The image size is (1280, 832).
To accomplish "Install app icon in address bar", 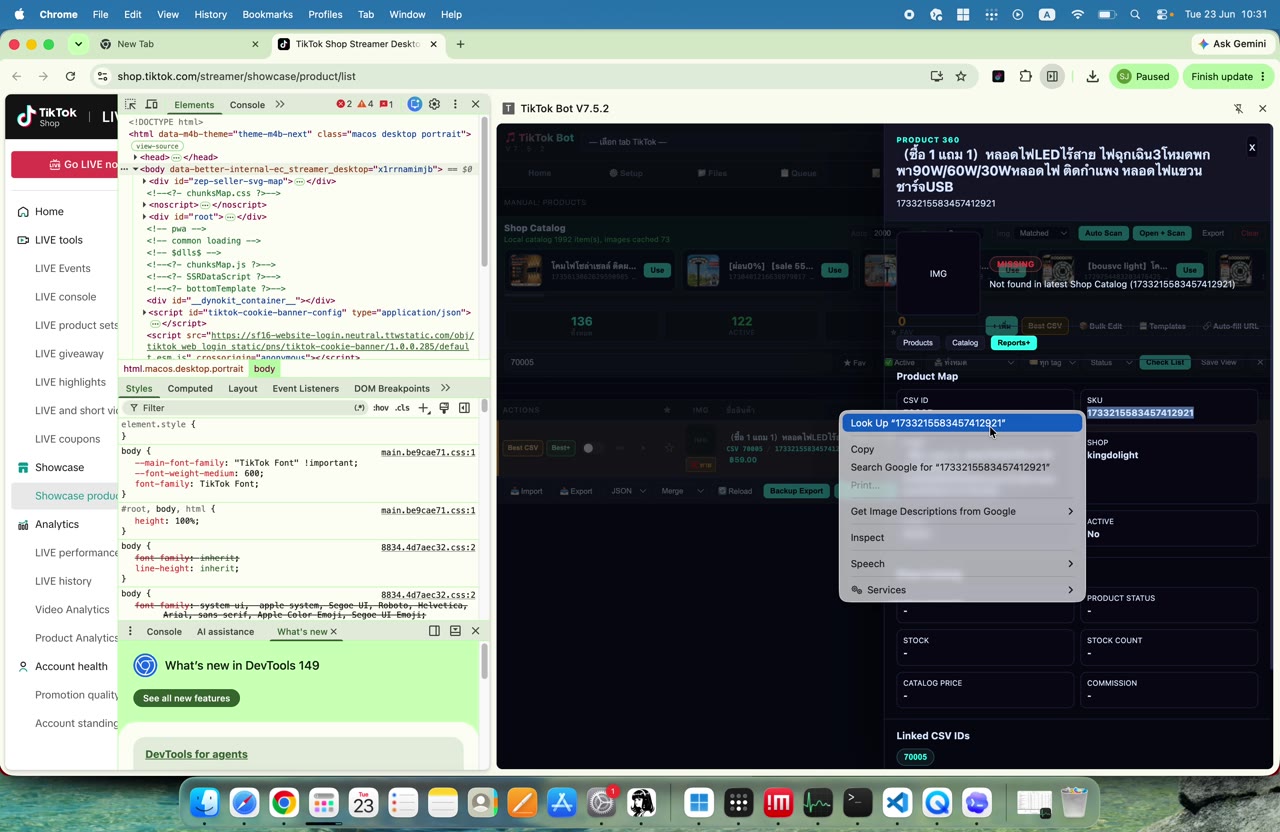I will pyautogui.click(x=937, y=76).
